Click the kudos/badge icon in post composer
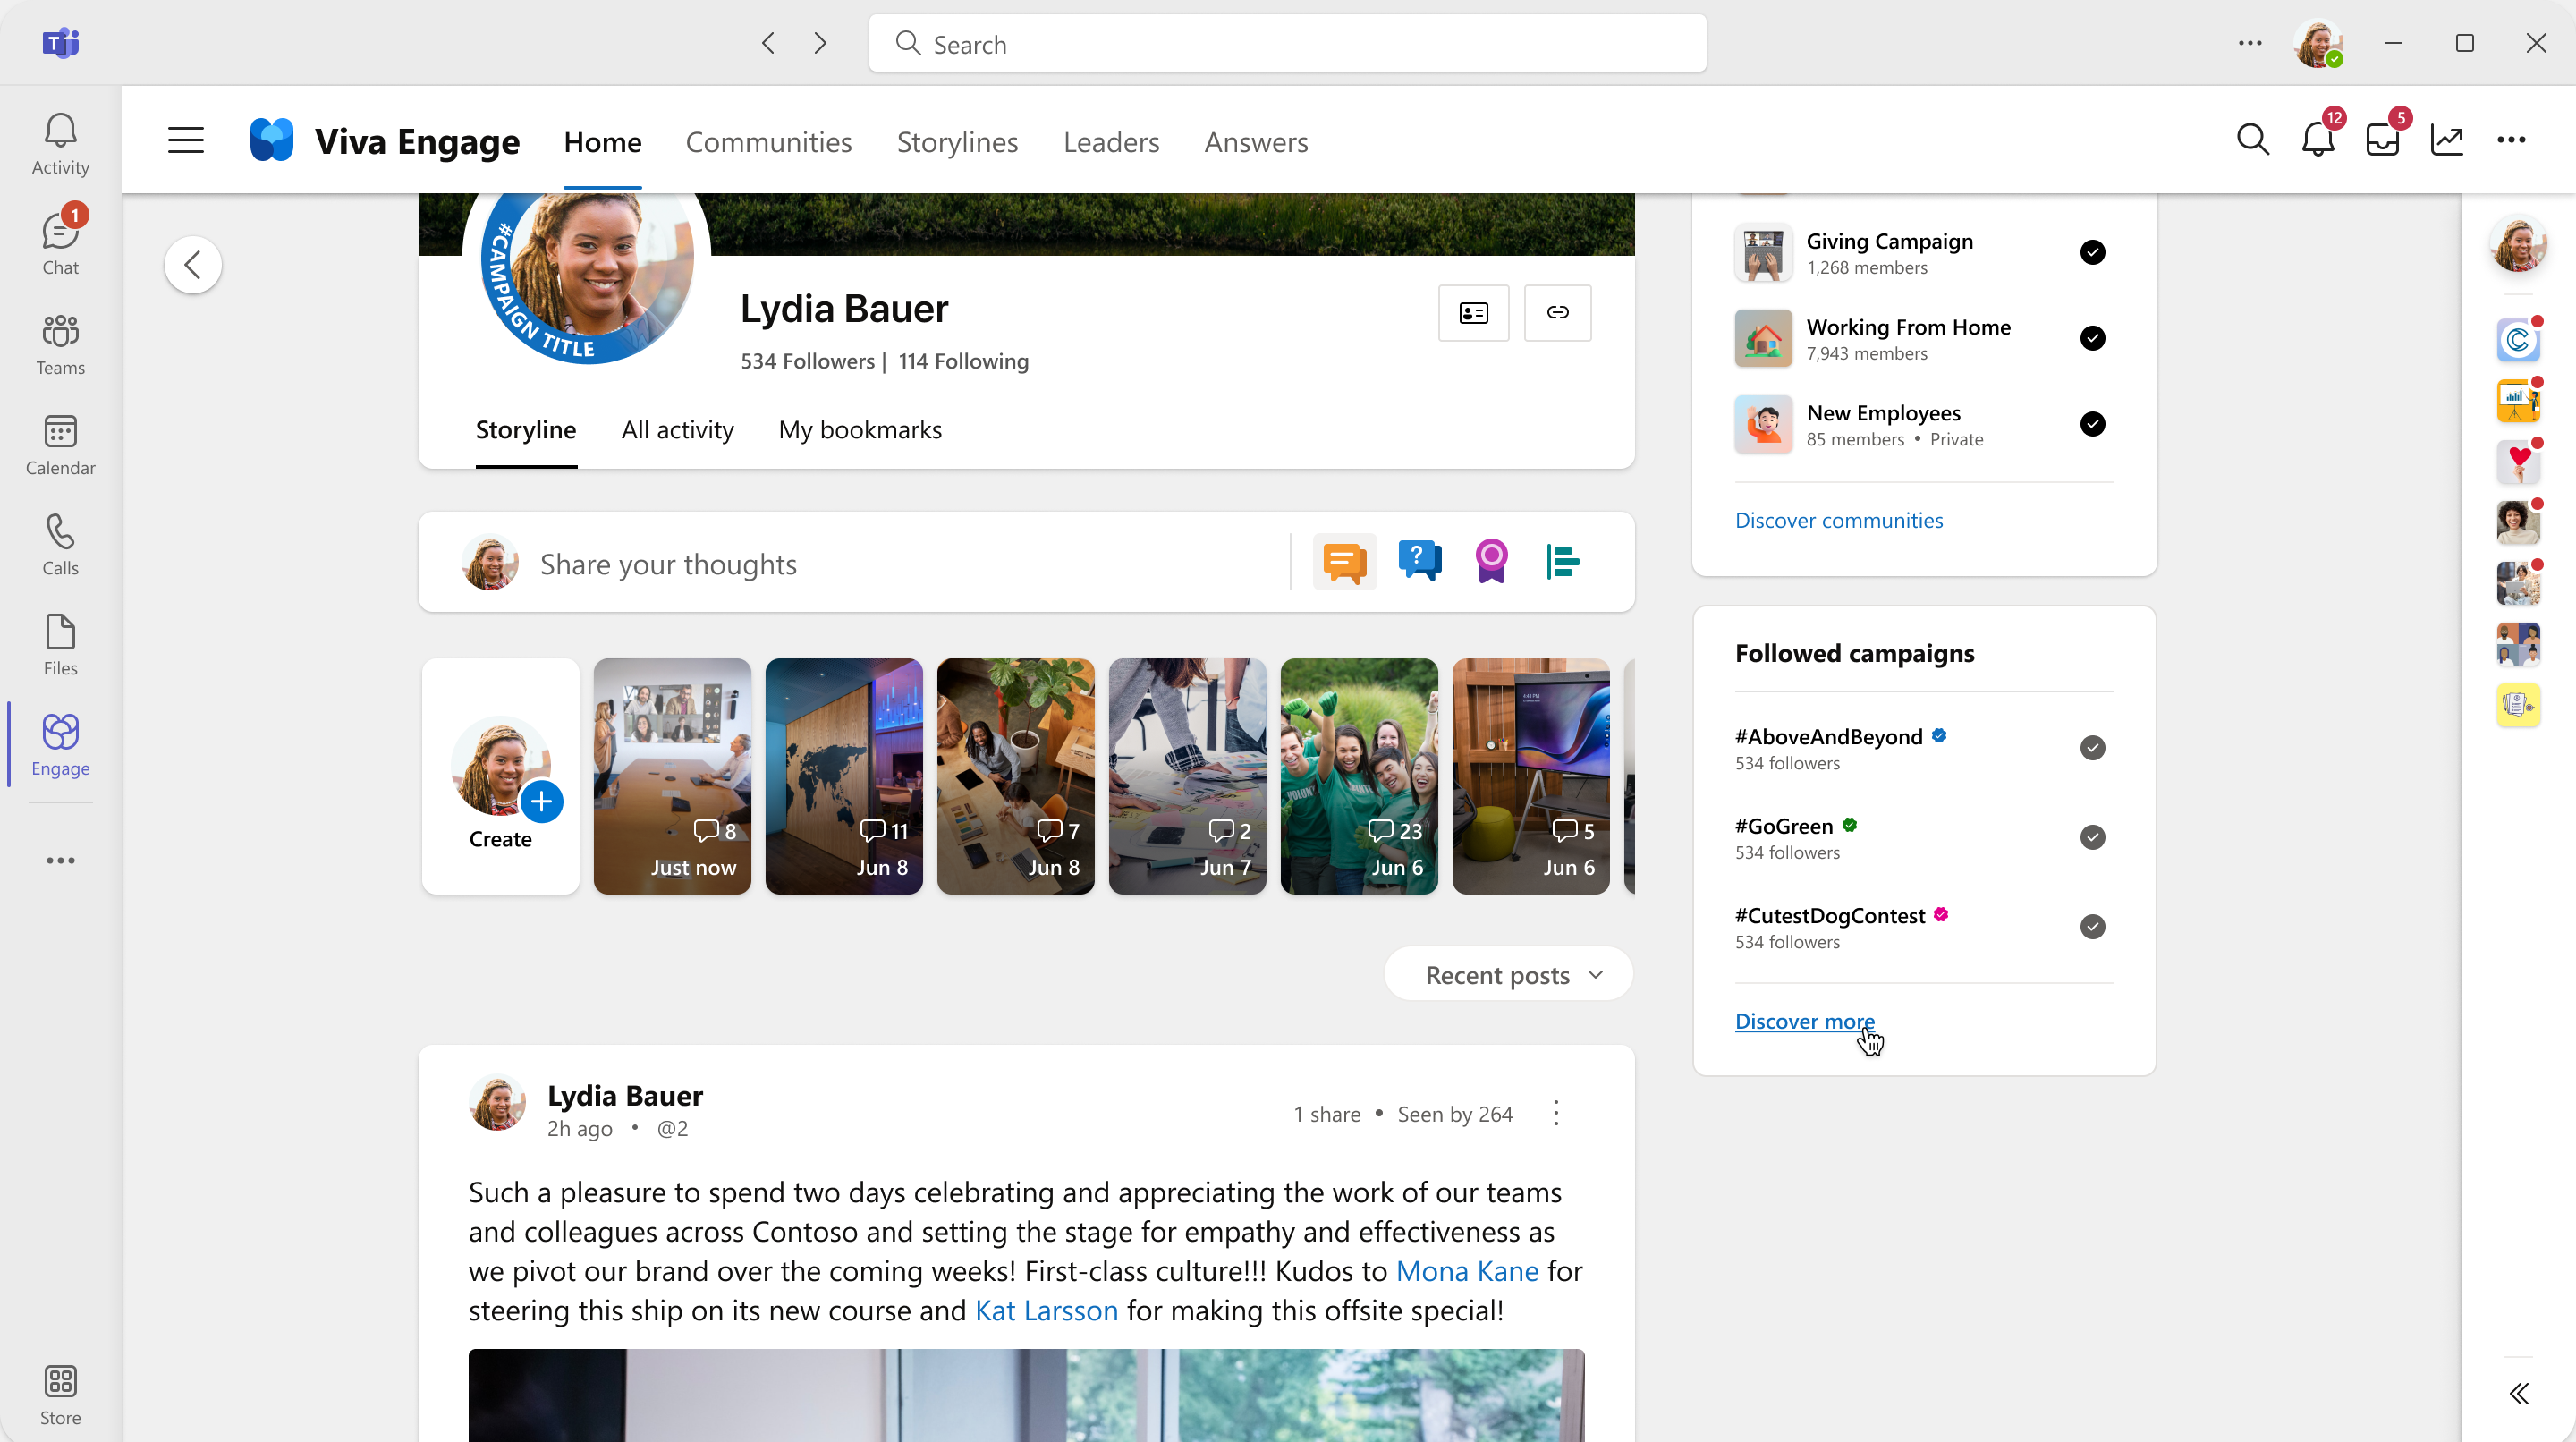This screenshot has width=2576, height=1442. coord(1491,563)
